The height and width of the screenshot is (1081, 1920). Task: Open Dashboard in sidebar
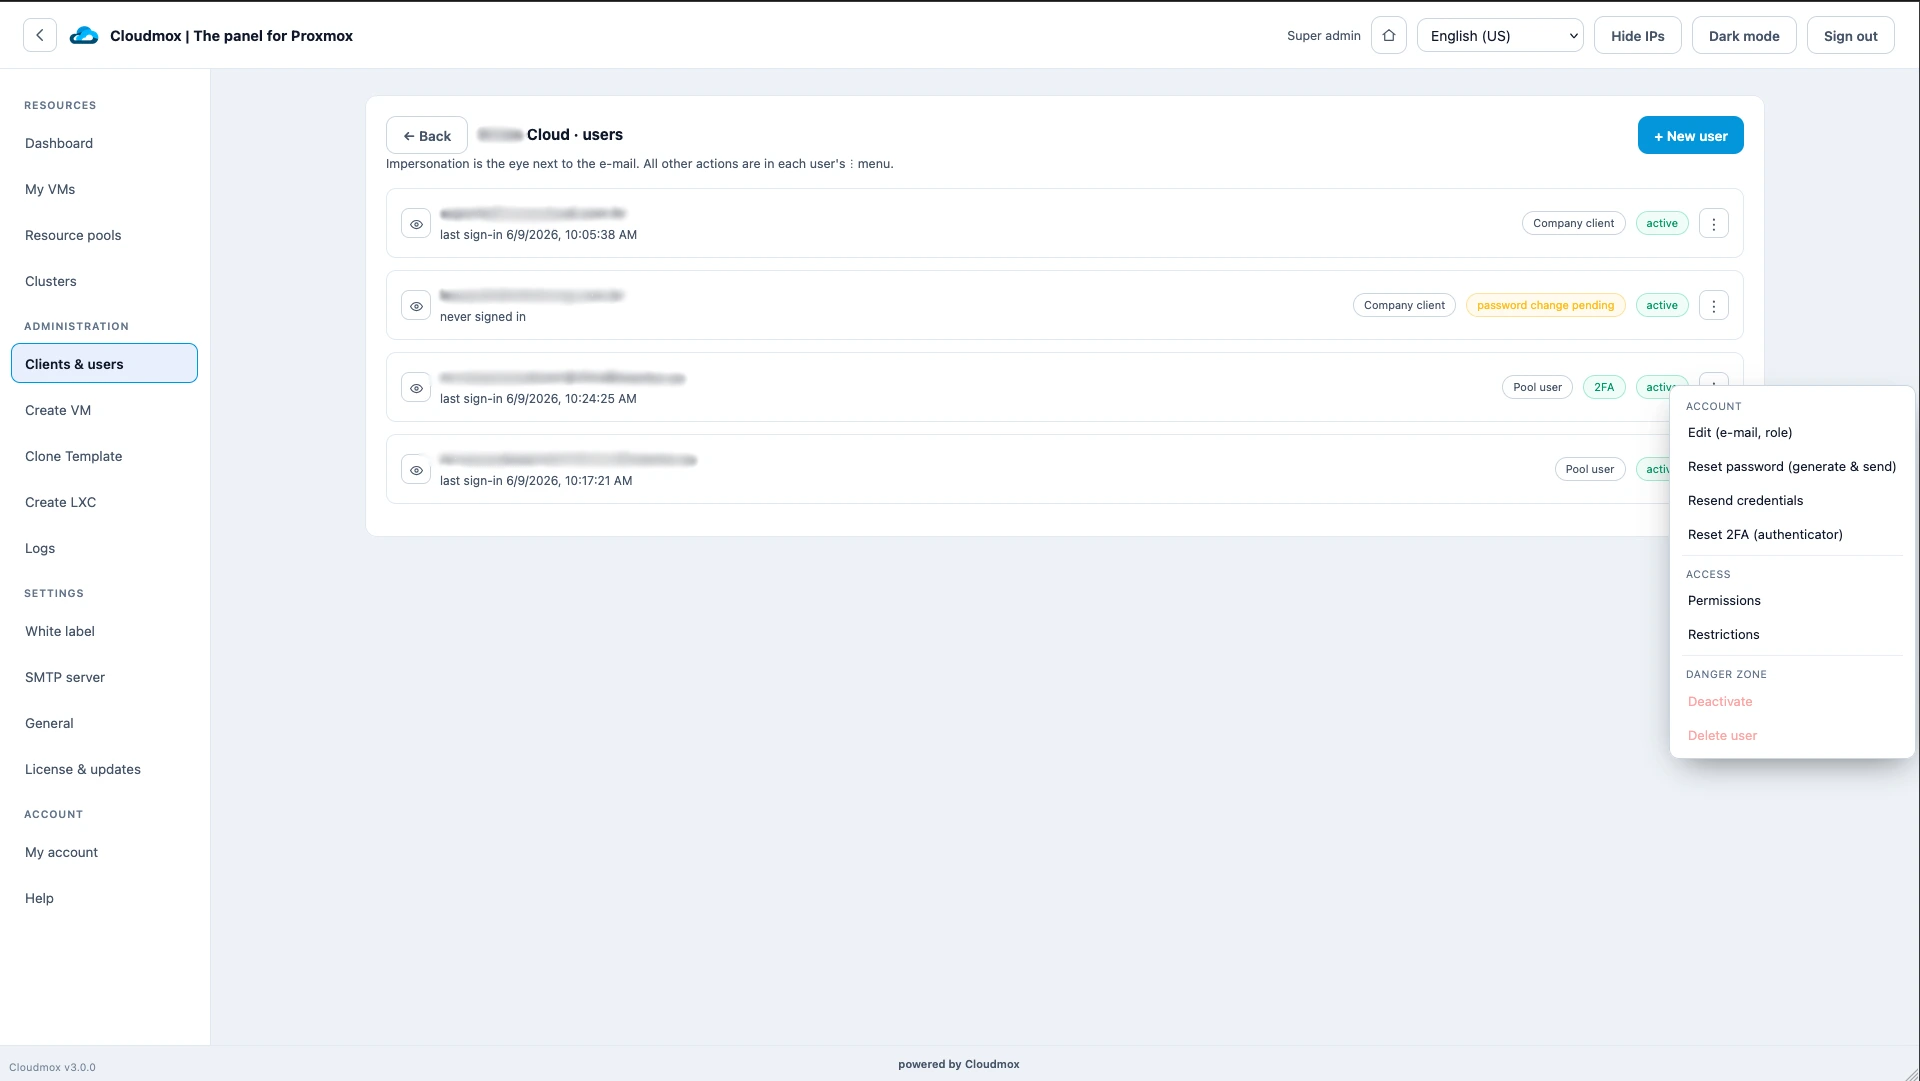pos(104,143)
